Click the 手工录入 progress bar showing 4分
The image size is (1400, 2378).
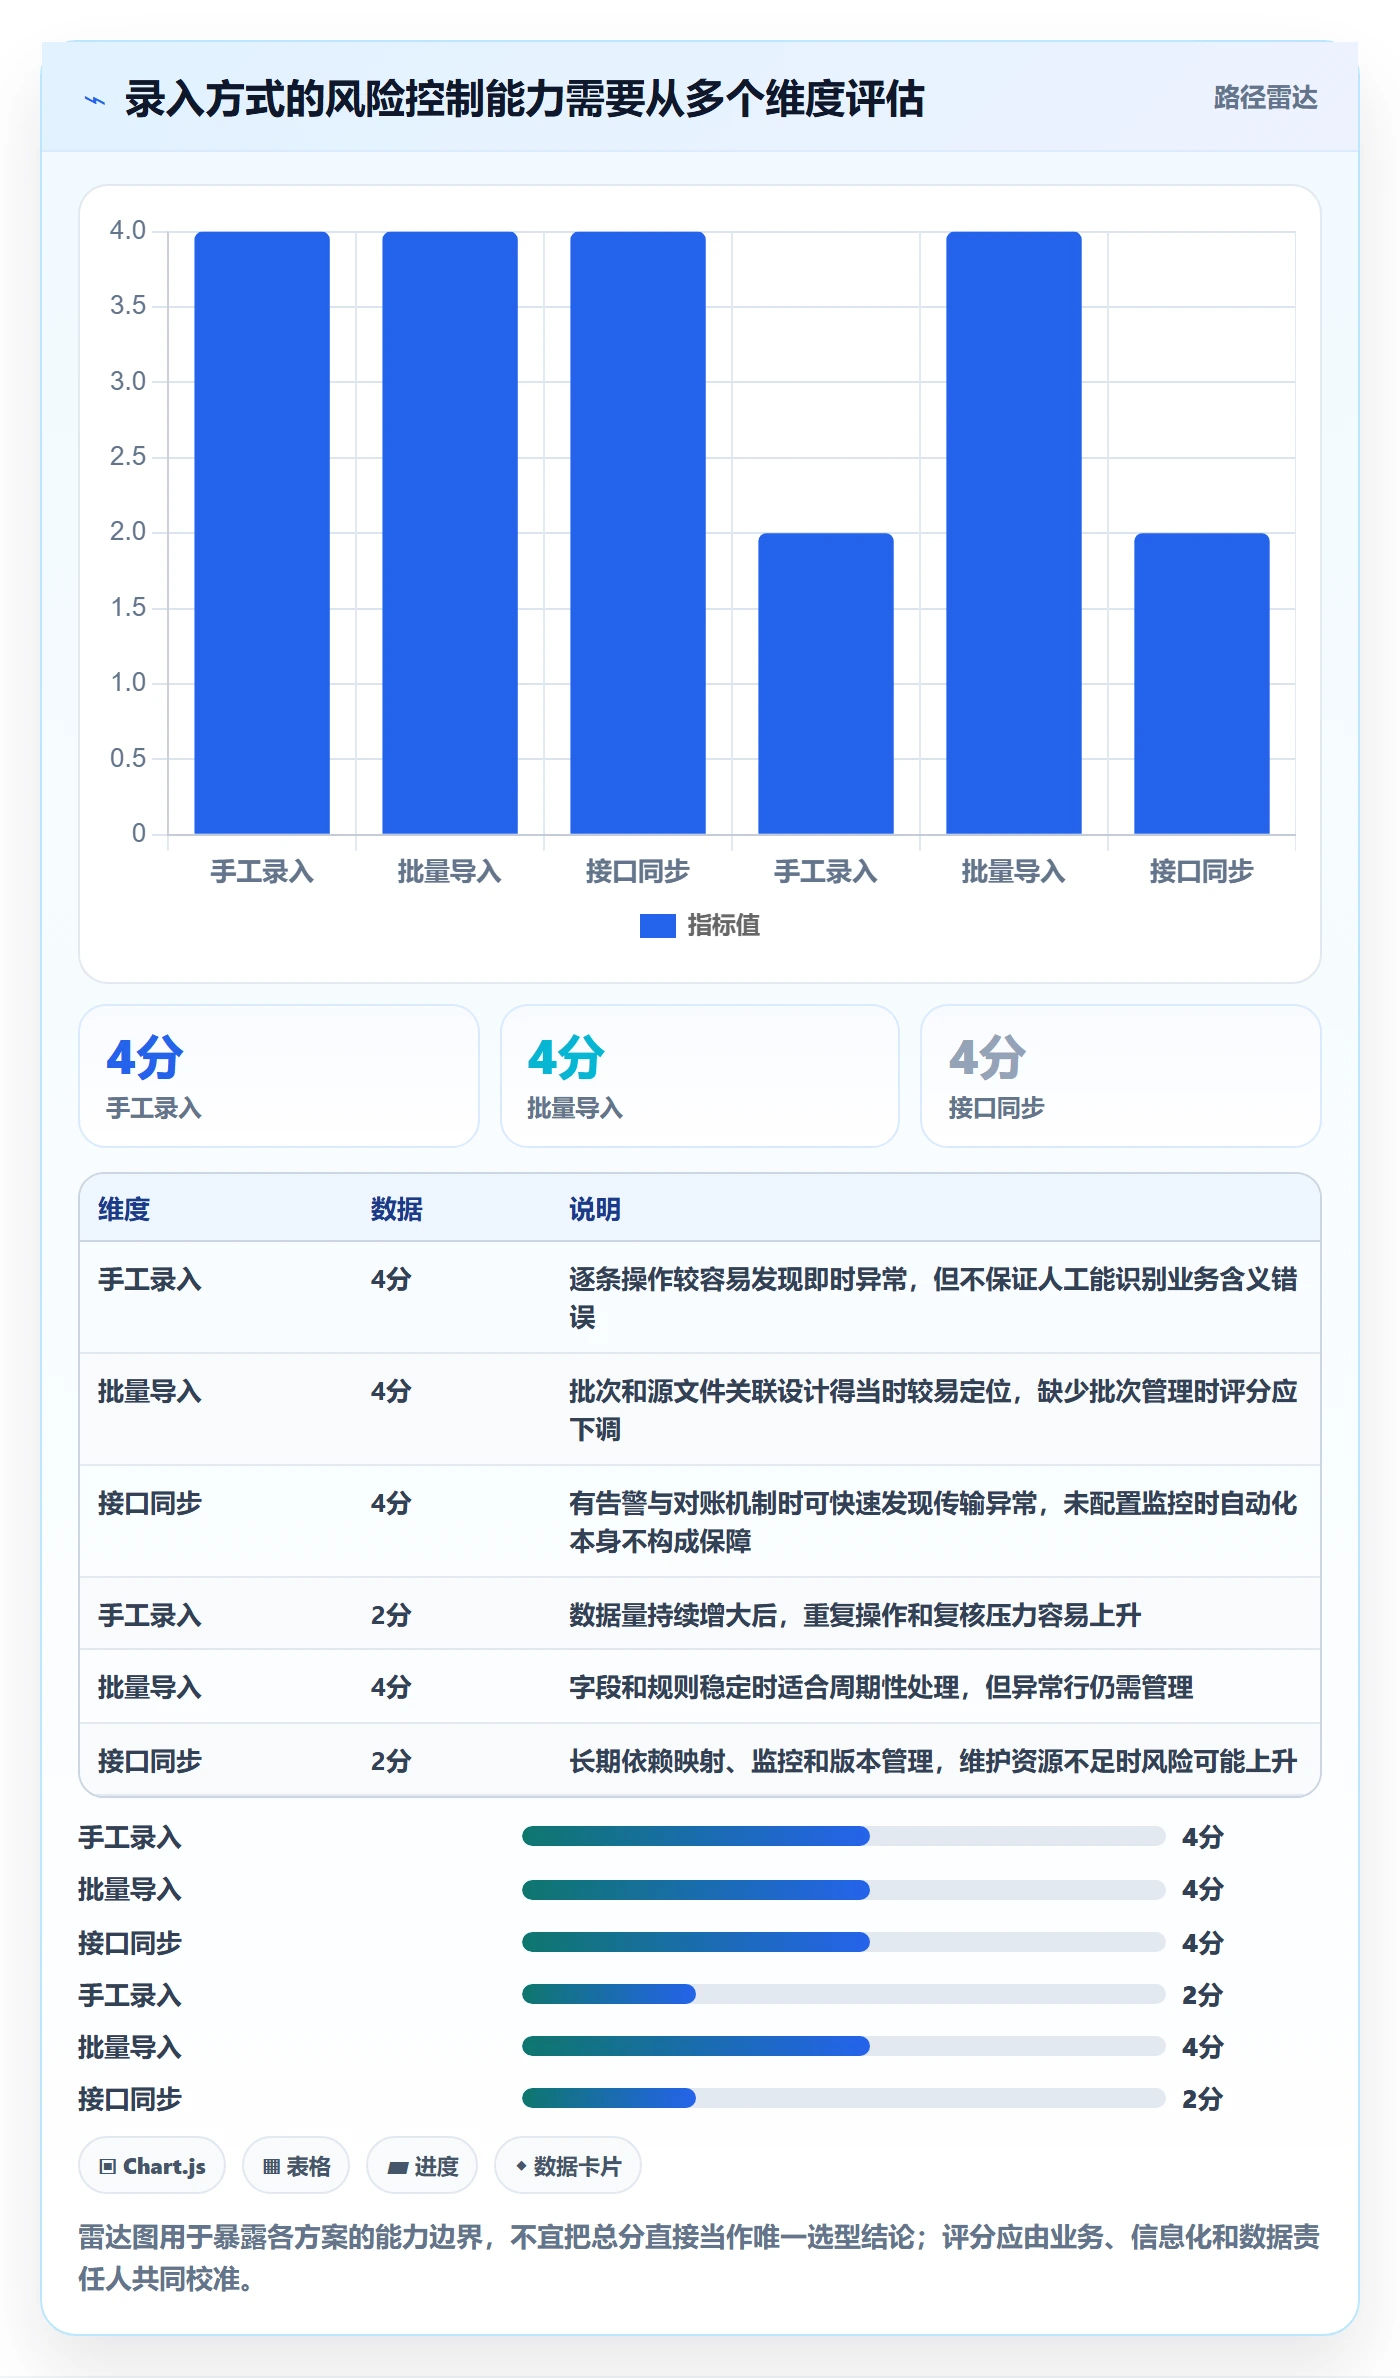coord(844,1836)
